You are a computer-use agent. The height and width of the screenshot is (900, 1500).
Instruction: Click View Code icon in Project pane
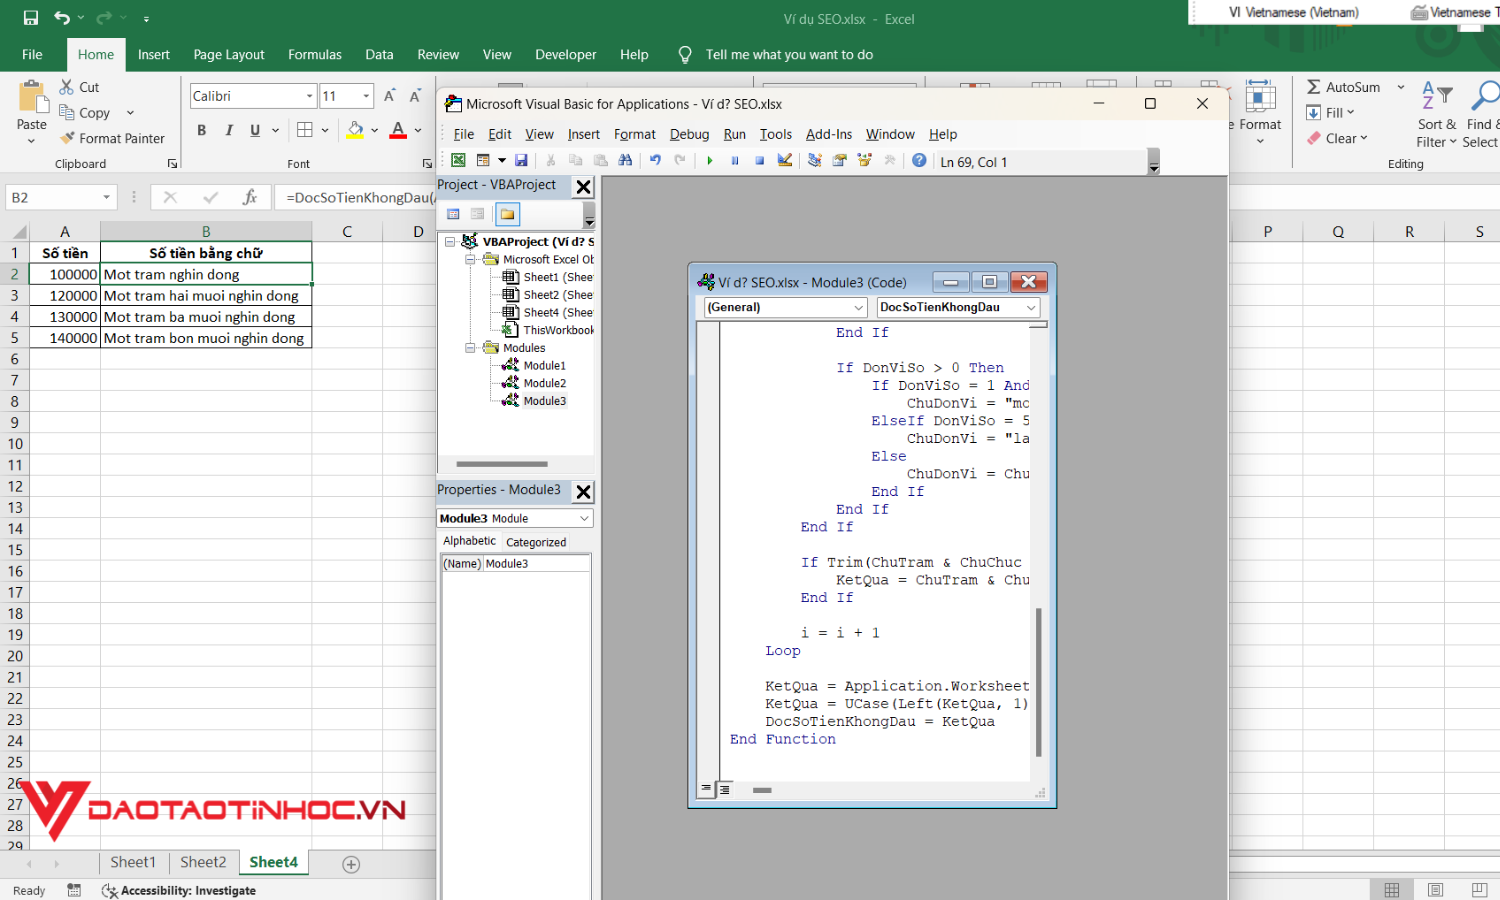point(453,214)
